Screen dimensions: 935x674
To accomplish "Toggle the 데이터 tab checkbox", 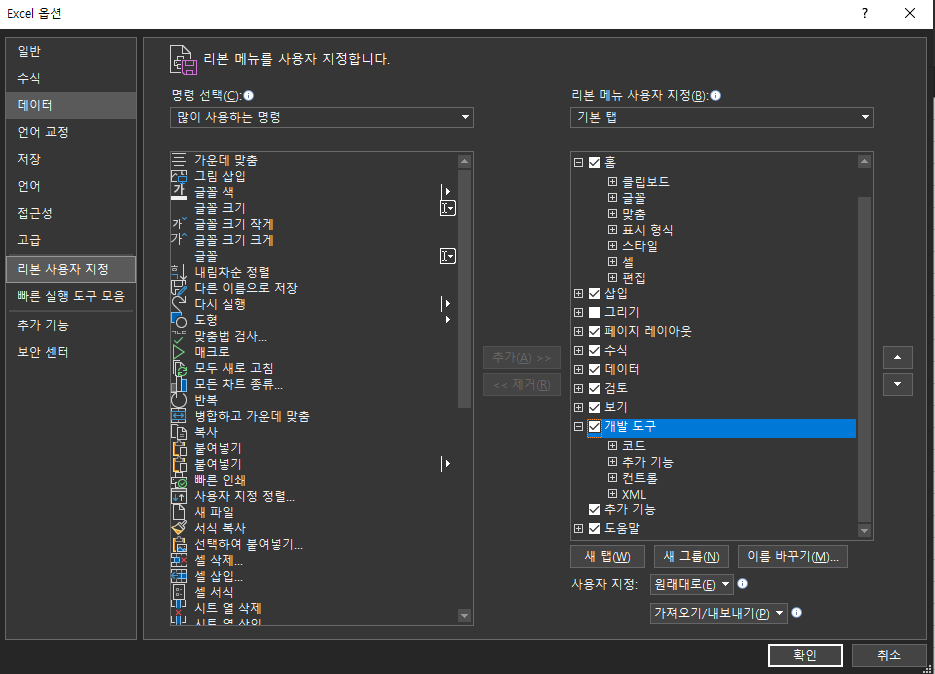I will [595, 369].
